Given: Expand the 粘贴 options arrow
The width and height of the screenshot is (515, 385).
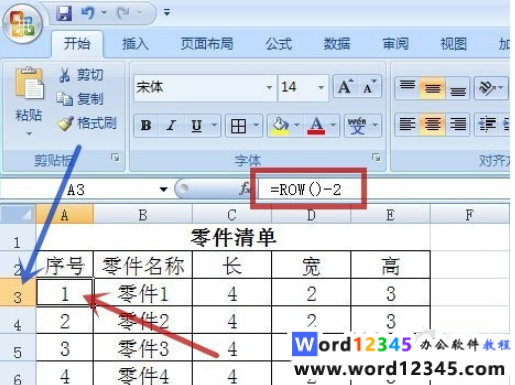Looking at the screenshot, I should tap(29, 134).
